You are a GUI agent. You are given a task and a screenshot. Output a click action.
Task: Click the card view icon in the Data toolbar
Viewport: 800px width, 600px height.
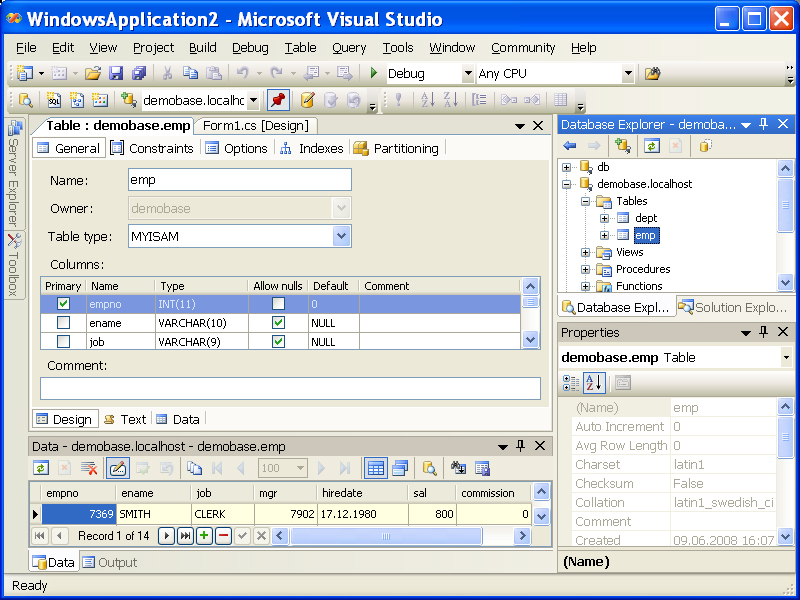click(401, 468)
